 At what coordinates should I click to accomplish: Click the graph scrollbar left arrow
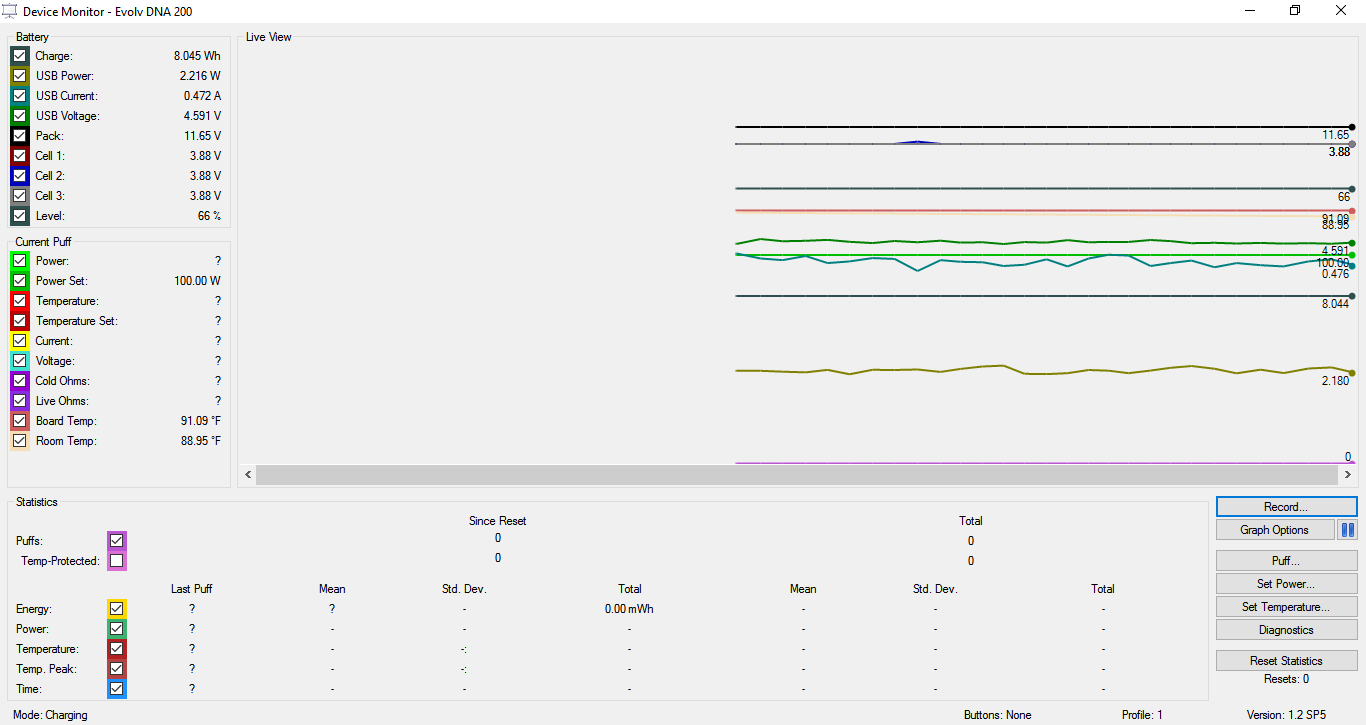click(247, 474)
